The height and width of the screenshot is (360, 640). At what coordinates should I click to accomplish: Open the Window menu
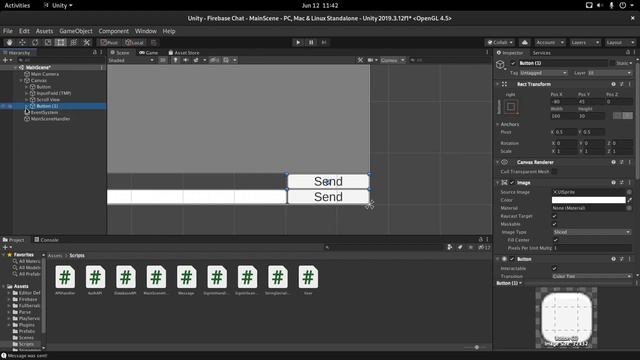(x=146, y=31)
